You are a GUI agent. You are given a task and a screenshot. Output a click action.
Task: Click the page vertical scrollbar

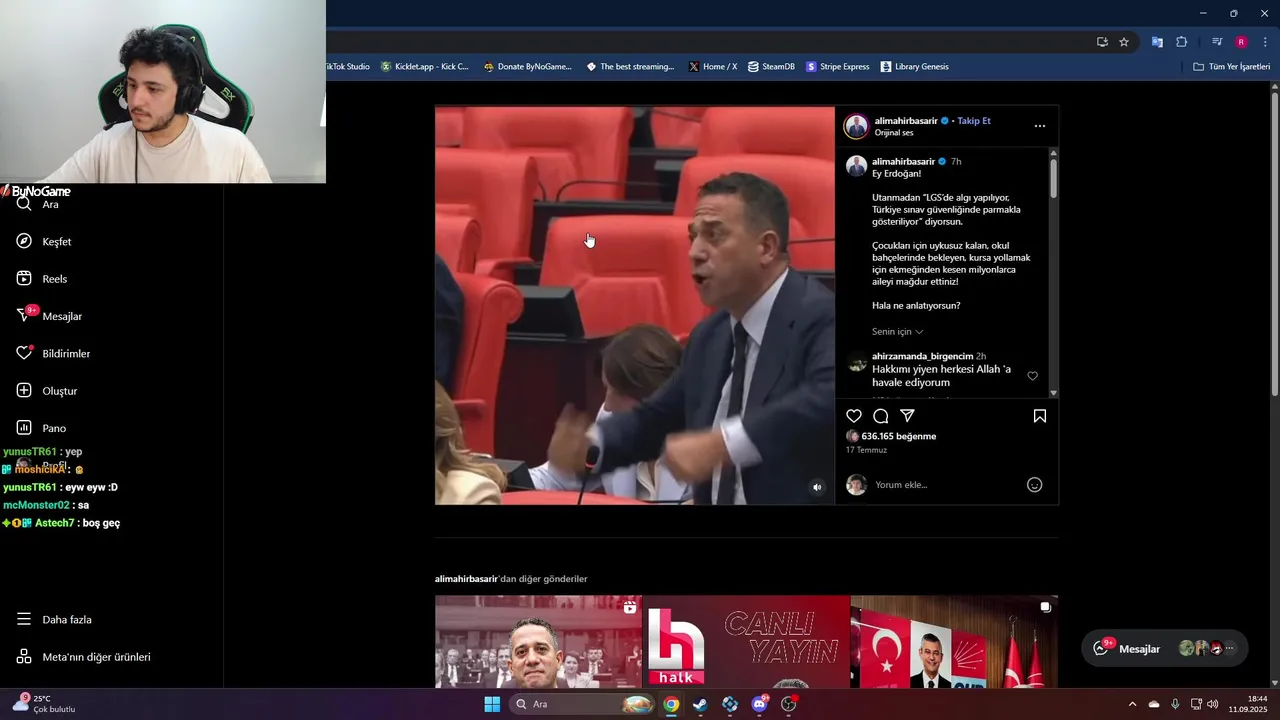click(1274, 245)
